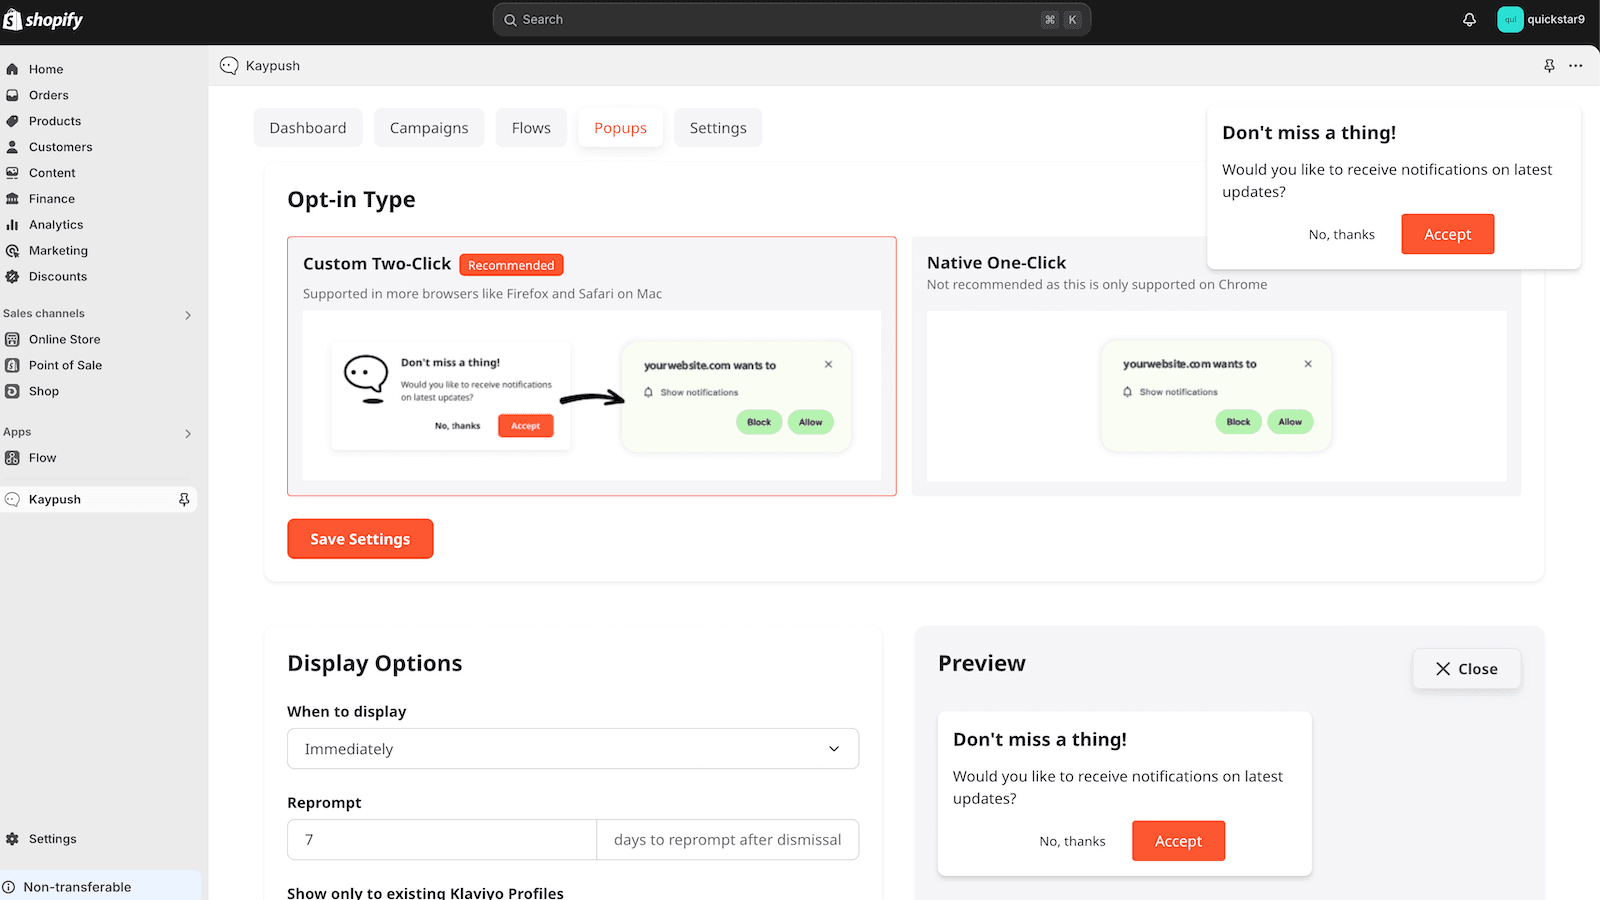
Task: Close the Preview panel
Action: [1466, 669]
